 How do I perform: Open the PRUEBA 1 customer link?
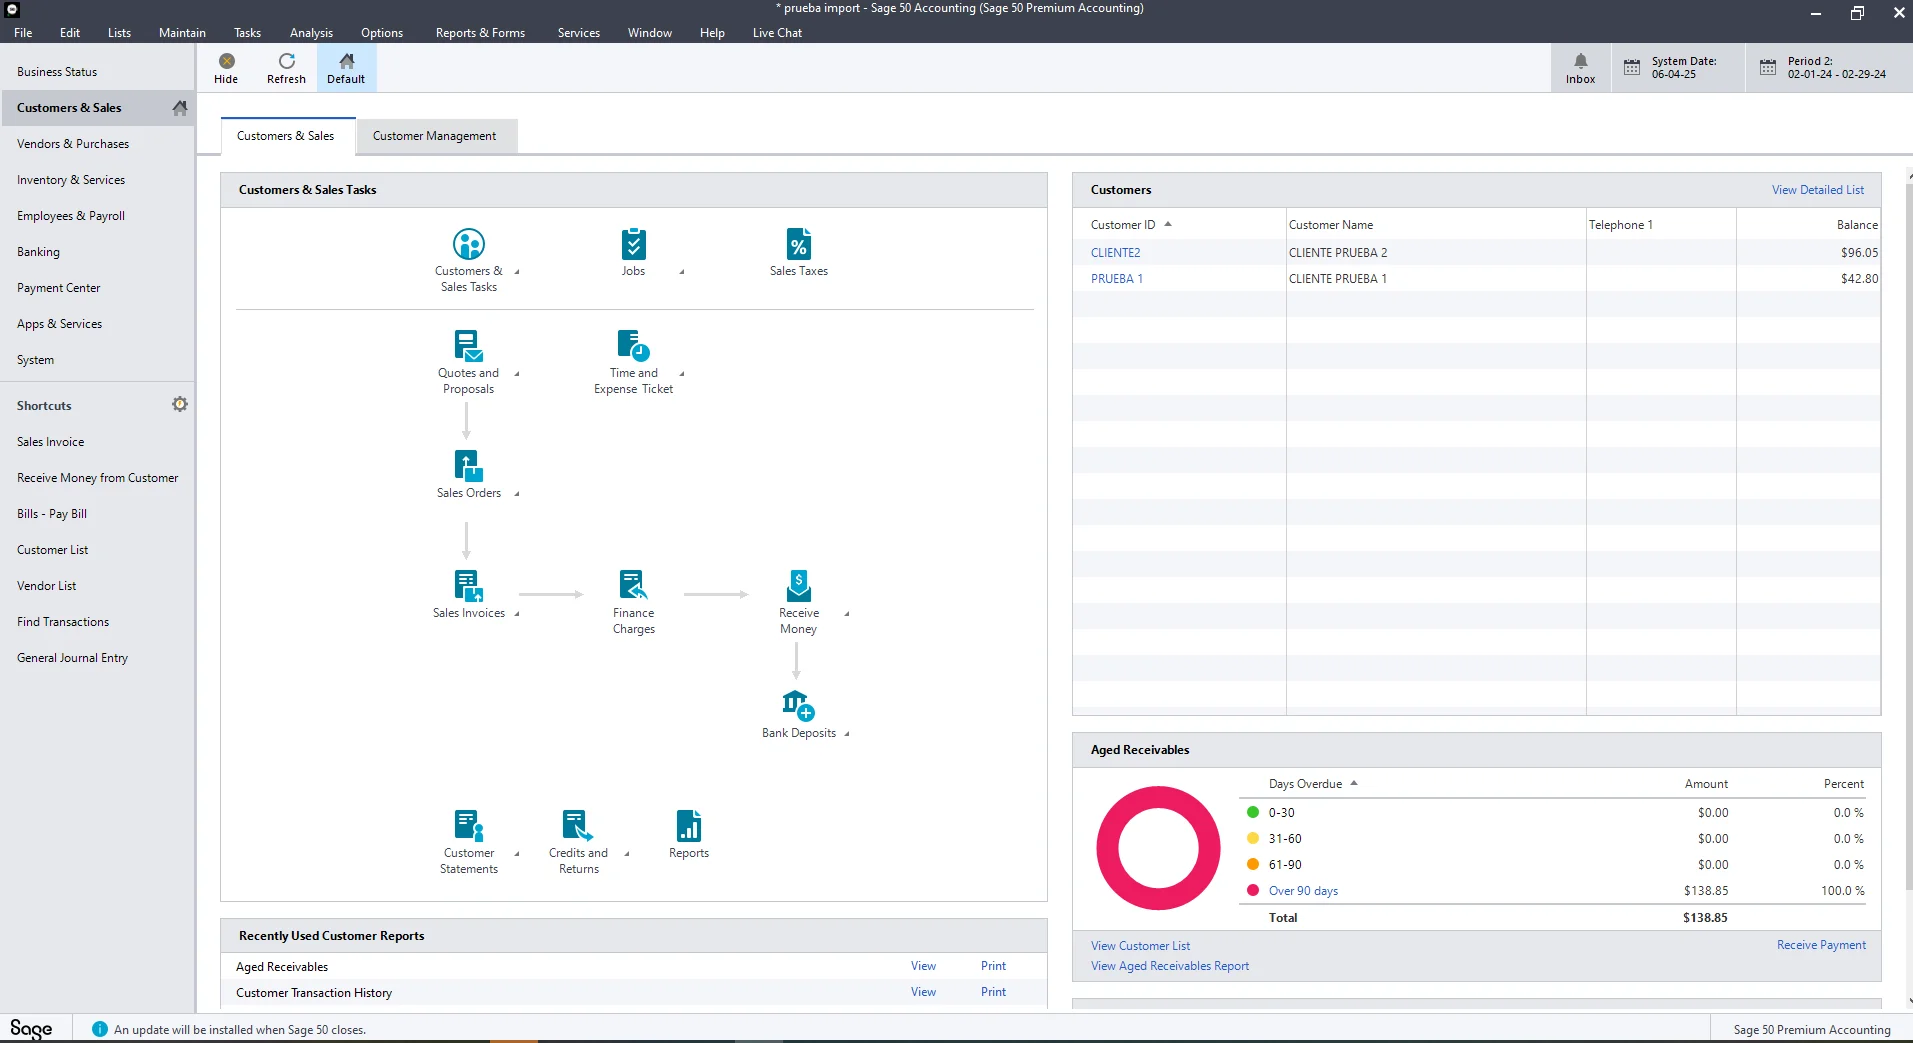[1116, 279]
